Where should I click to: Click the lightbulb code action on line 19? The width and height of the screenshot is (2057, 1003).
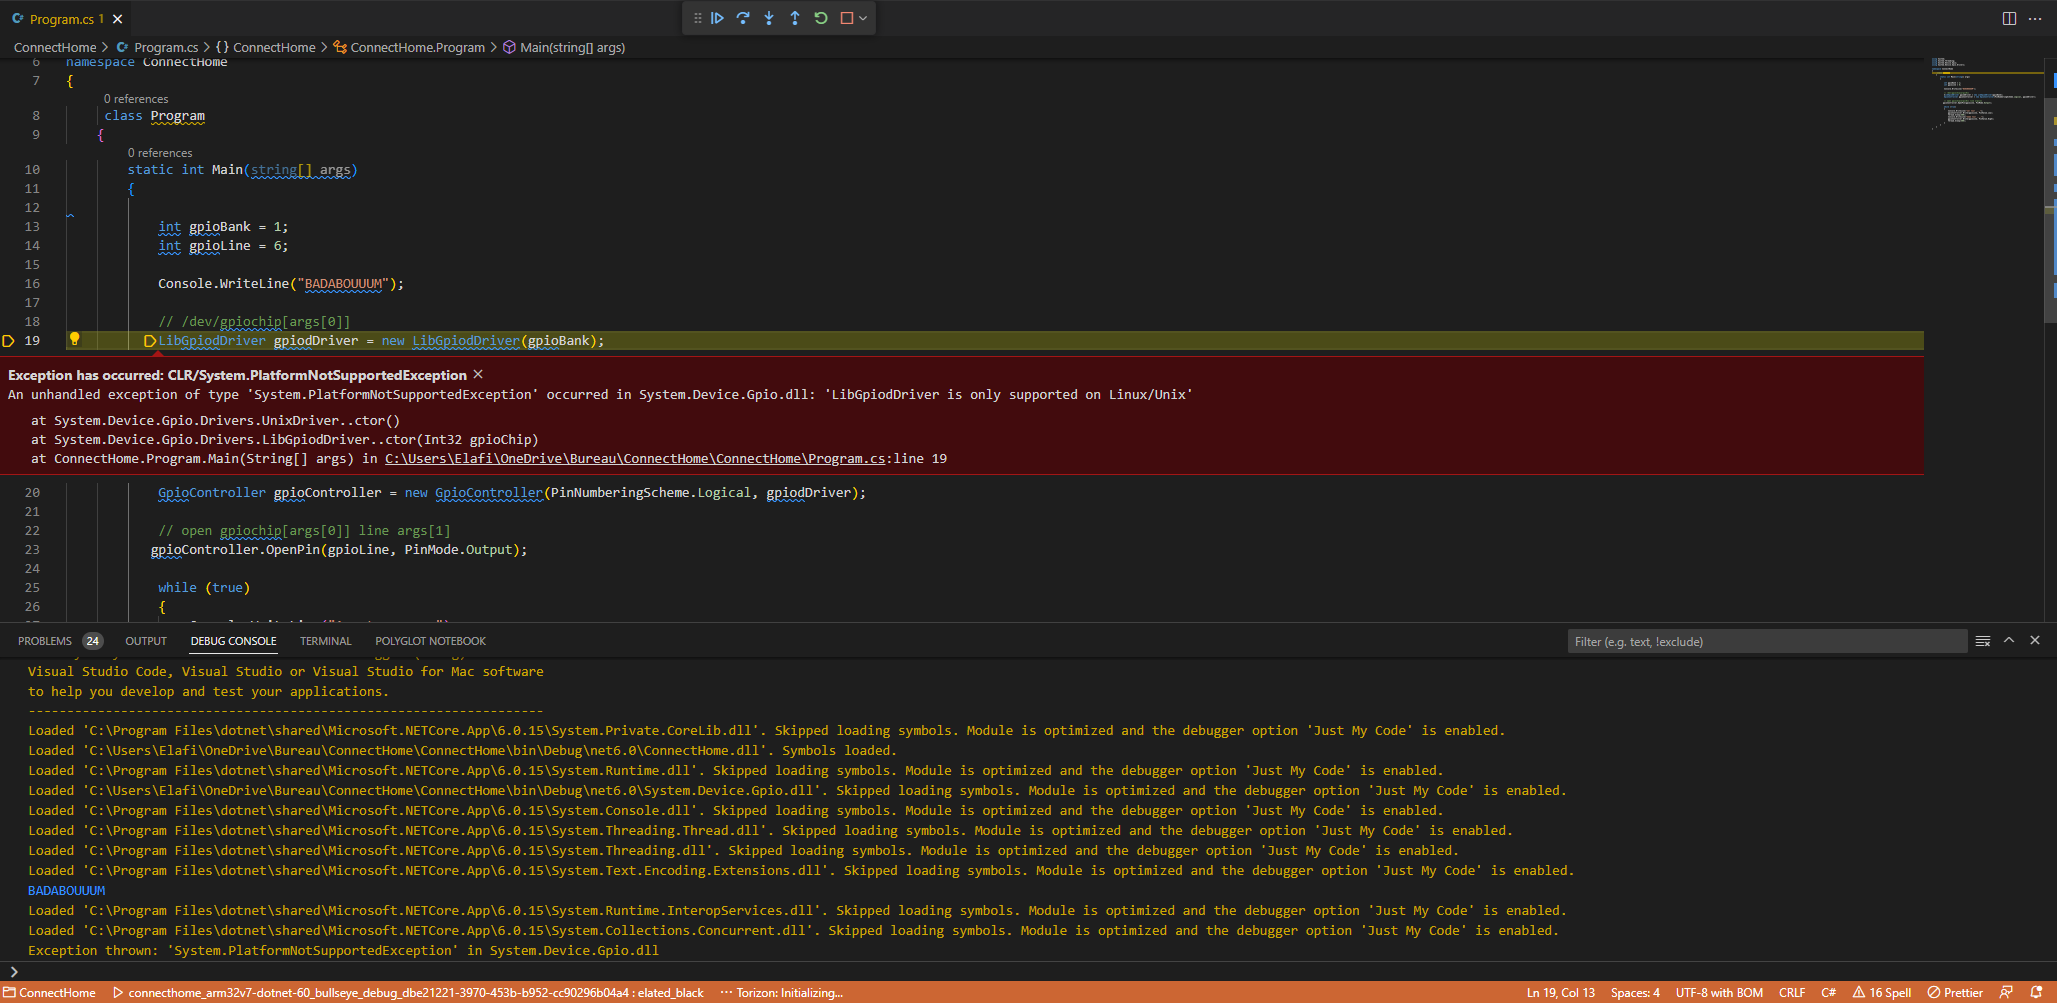(74, 340)
